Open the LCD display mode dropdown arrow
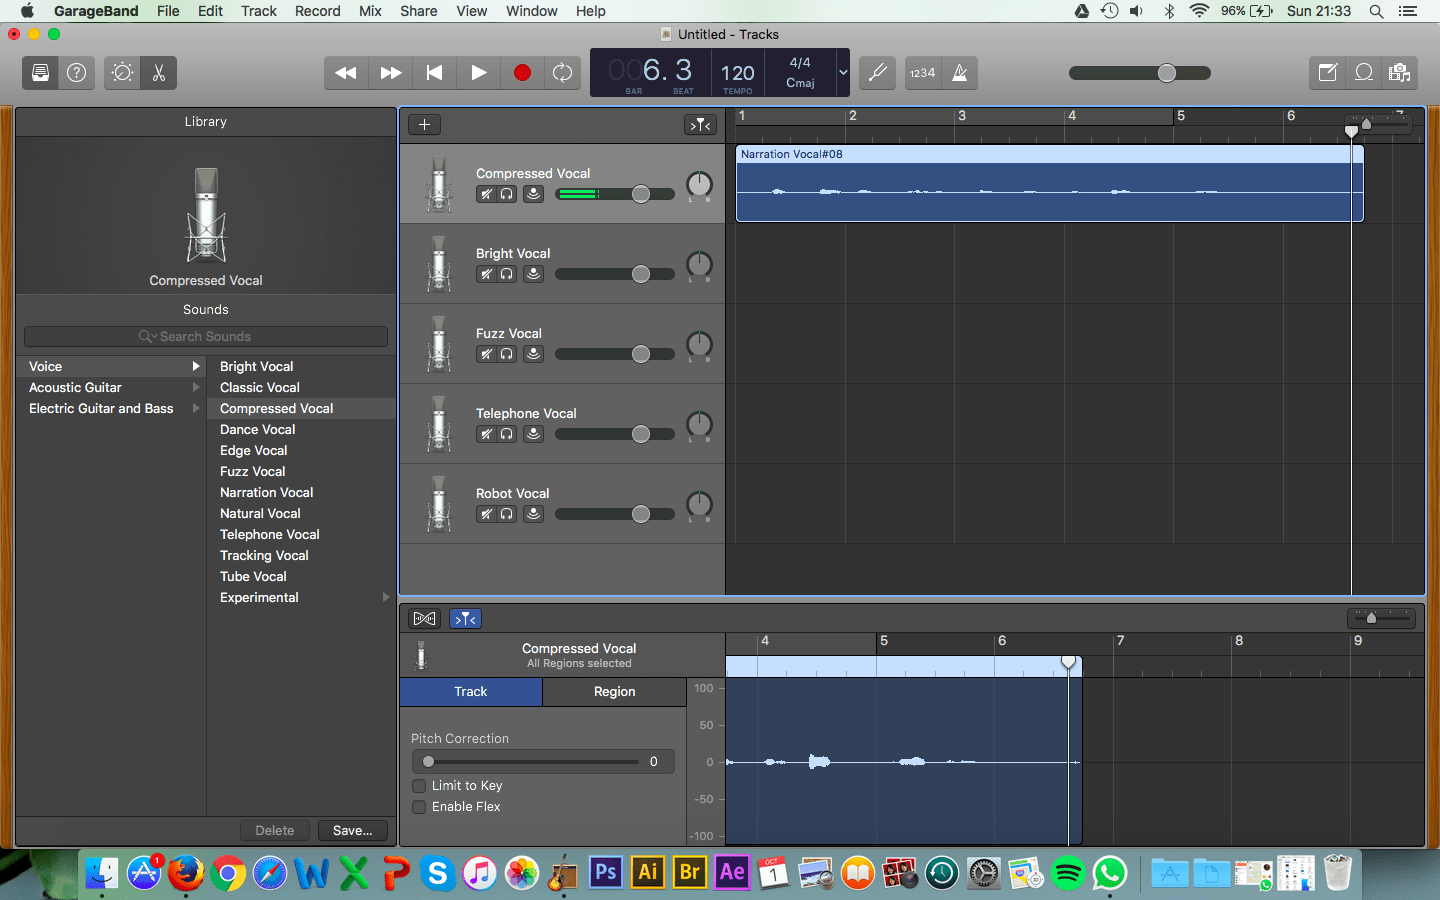This screenshot has height=900, width=1440. 843,72
